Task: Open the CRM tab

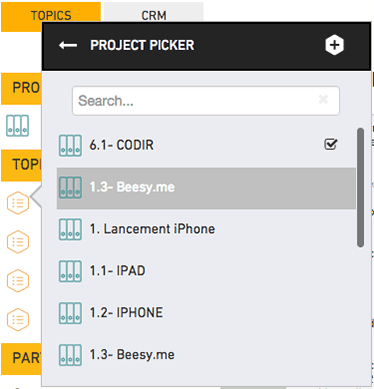Action: [x=153, y=13]
